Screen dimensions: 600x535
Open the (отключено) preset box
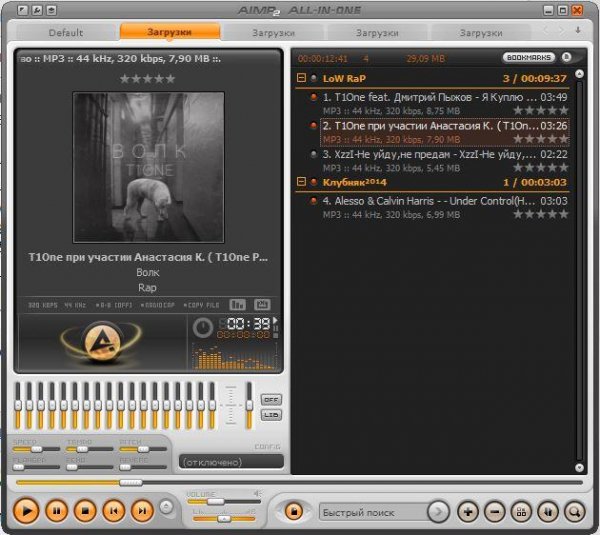coord(232,462)
